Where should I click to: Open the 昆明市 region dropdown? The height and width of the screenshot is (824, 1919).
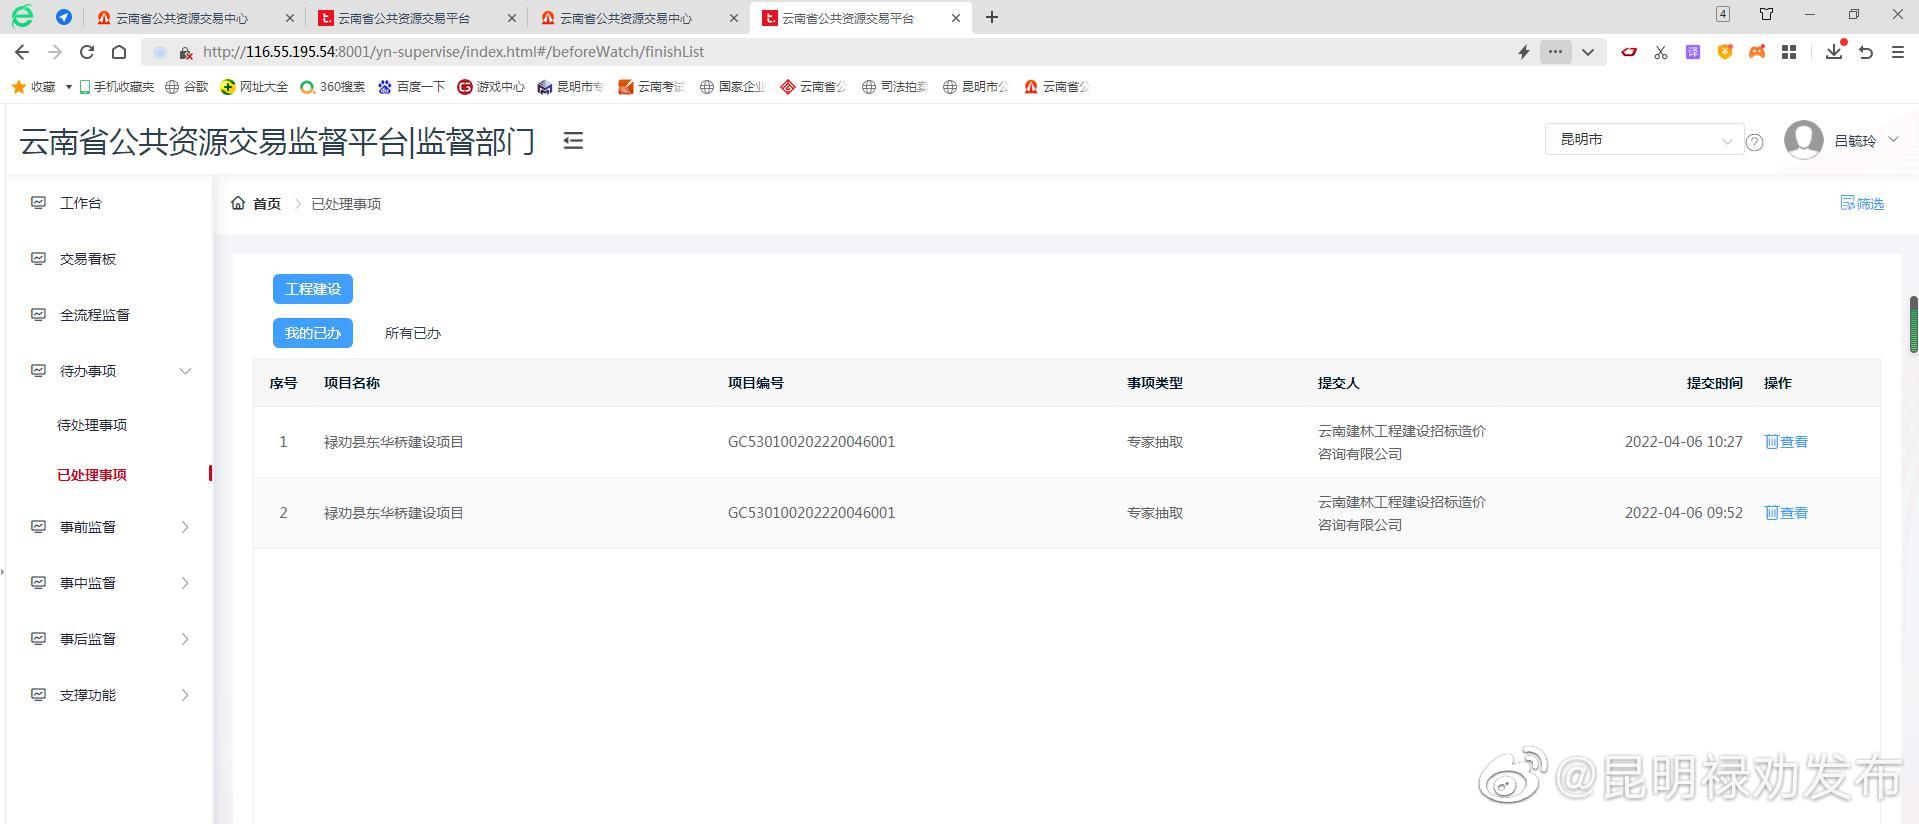1644,140
